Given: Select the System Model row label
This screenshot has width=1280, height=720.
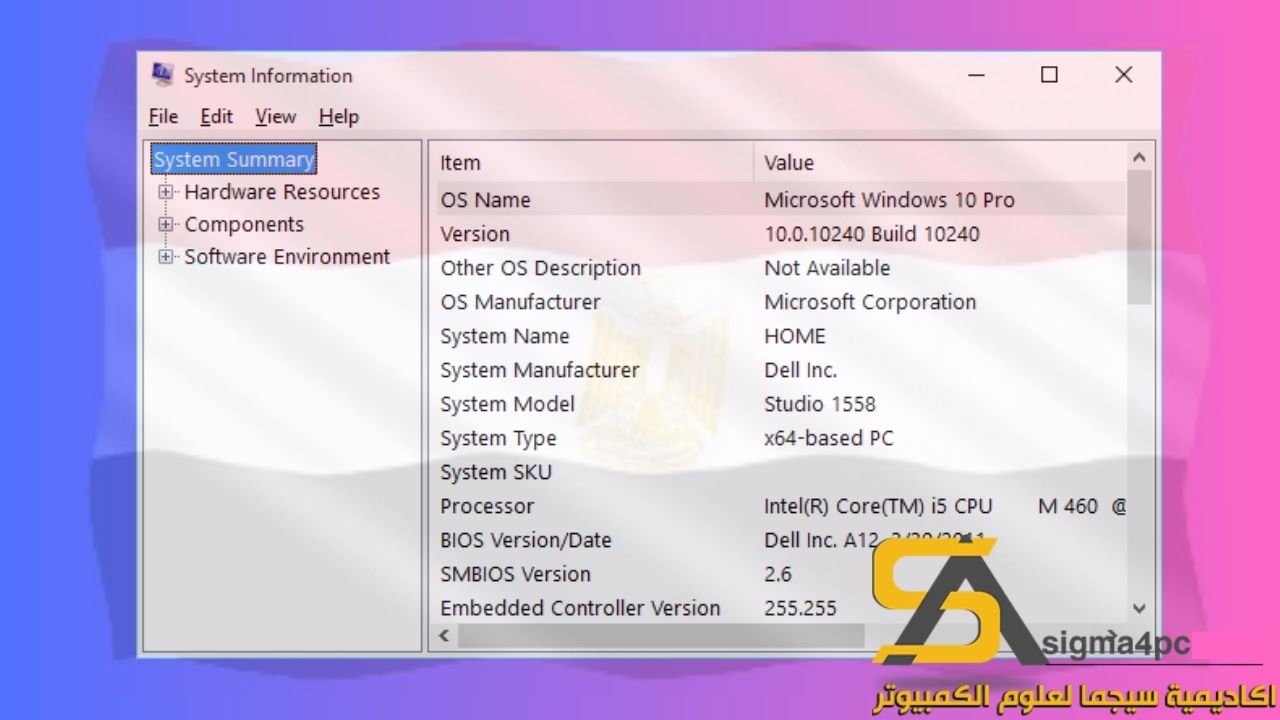Looking at the screenshot, I should point(507,404).
